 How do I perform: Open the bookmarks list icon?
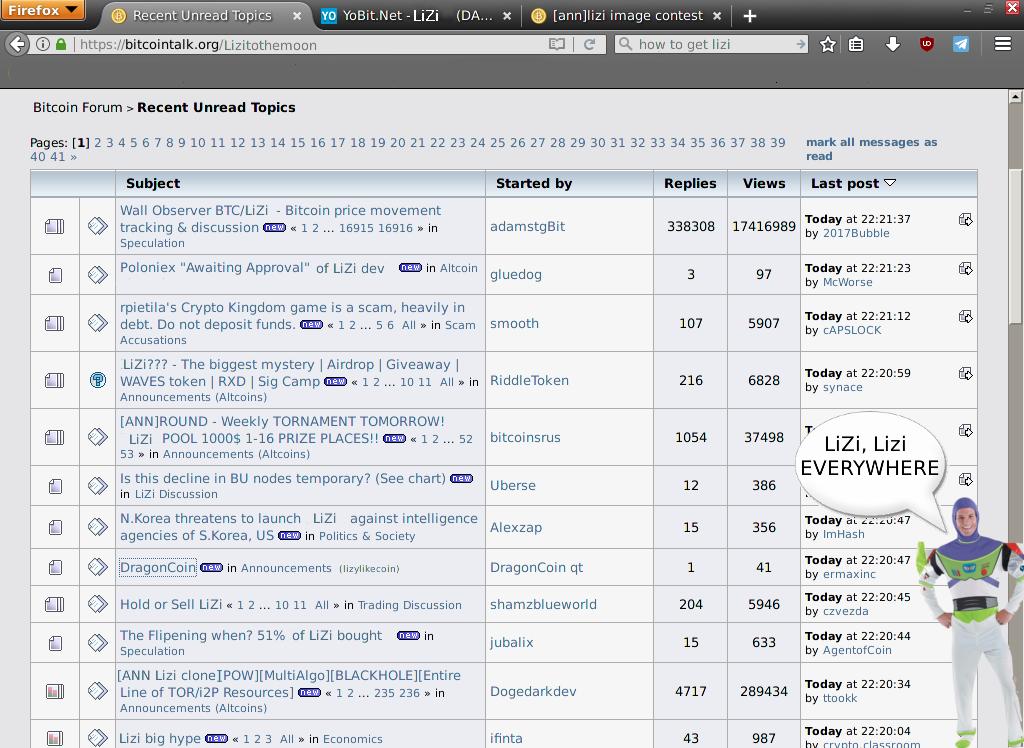856,44
